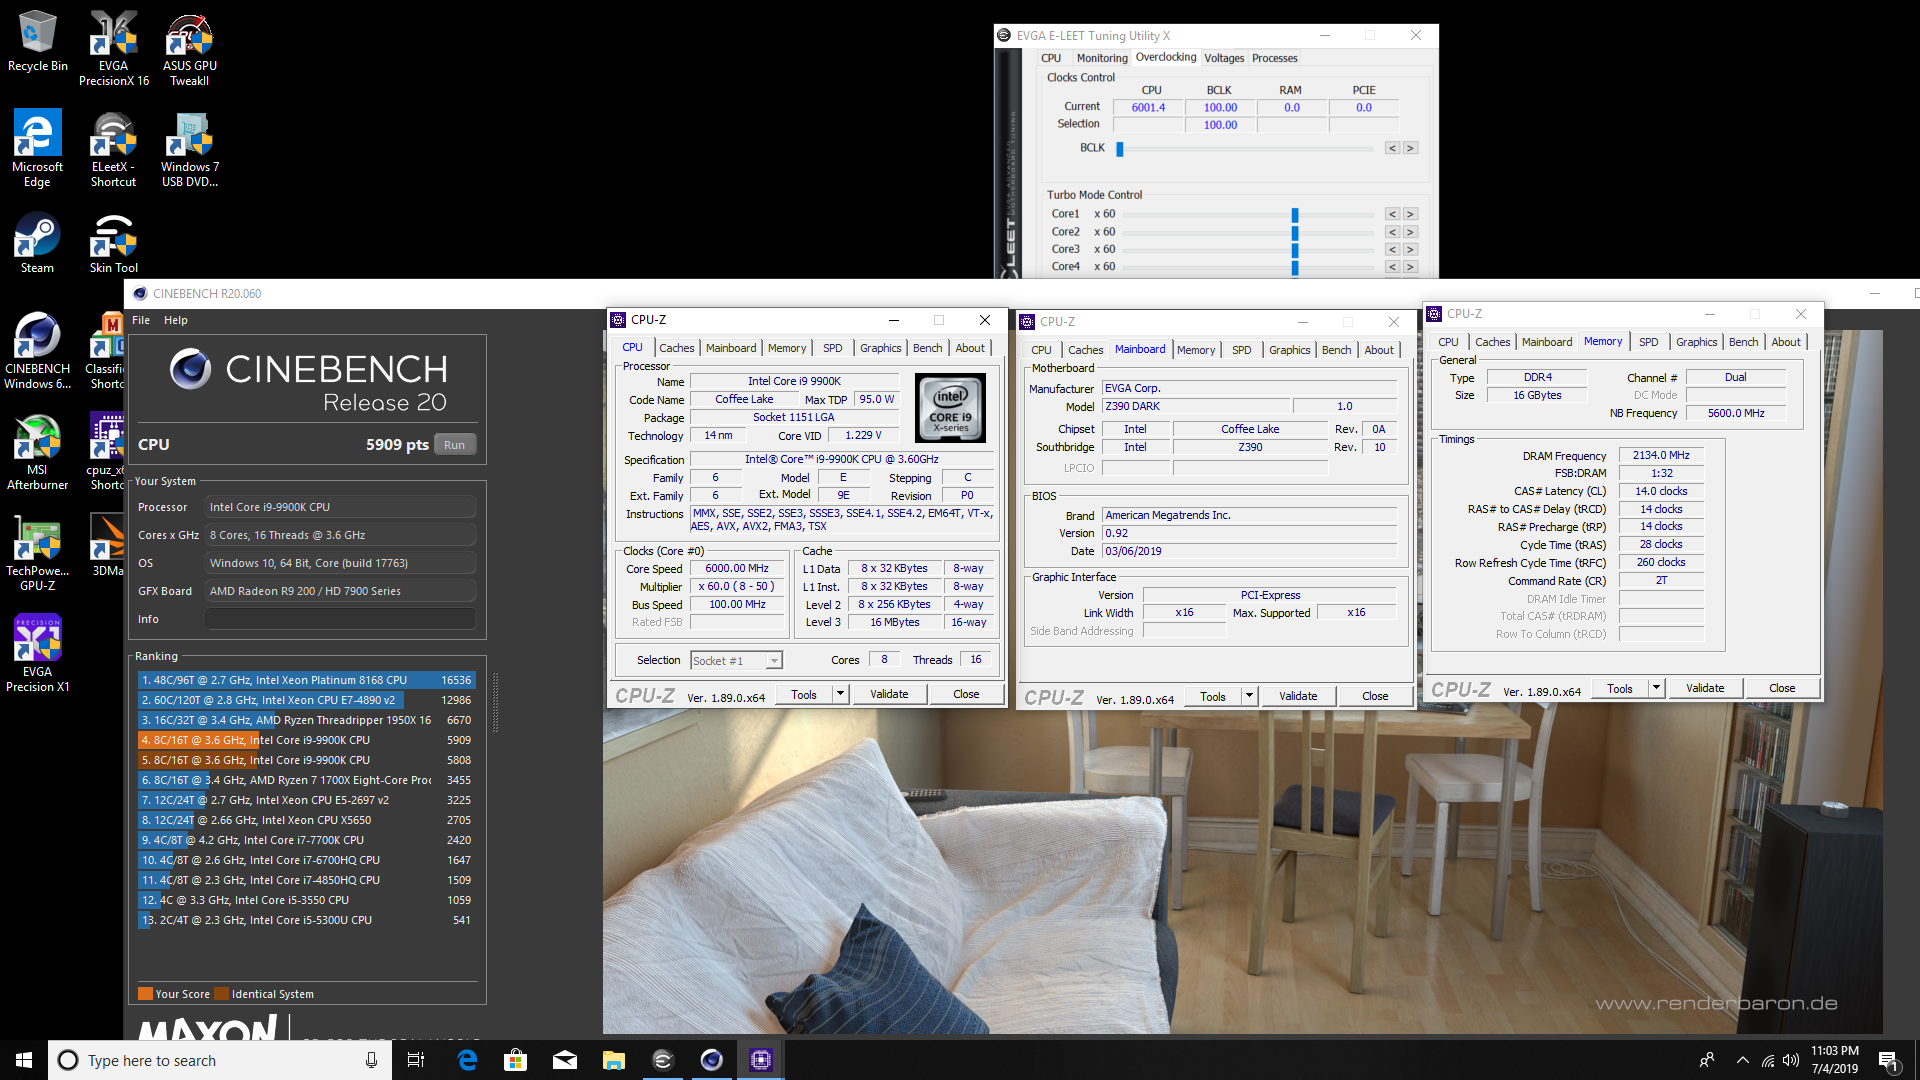Increase Core4 multiplier with right arrow

coord(1410,267)
